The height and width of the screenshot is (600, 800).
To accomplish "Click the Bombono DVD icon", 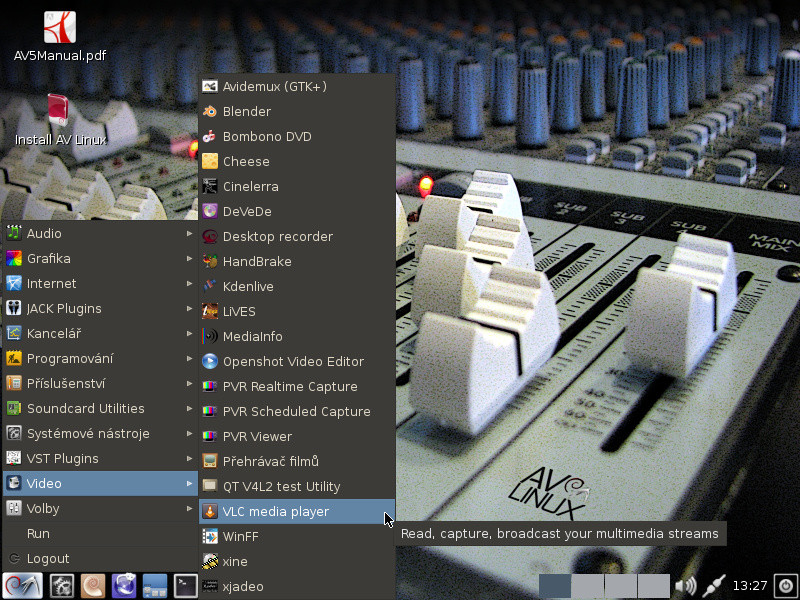I will click(x=210, y=136).
